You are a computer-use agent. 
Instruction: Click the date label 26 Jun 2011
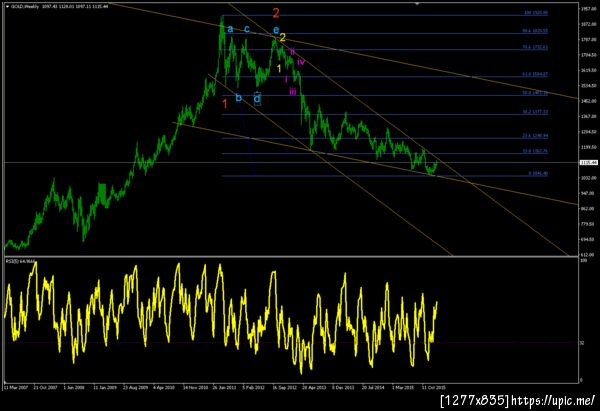(225, 388)
